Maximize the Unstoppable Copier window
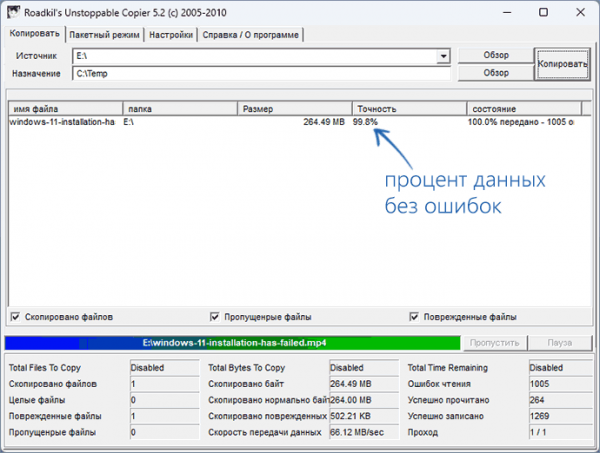Image resolution: width=600 pixels, height=453 pixels. (x=543, y=12)
